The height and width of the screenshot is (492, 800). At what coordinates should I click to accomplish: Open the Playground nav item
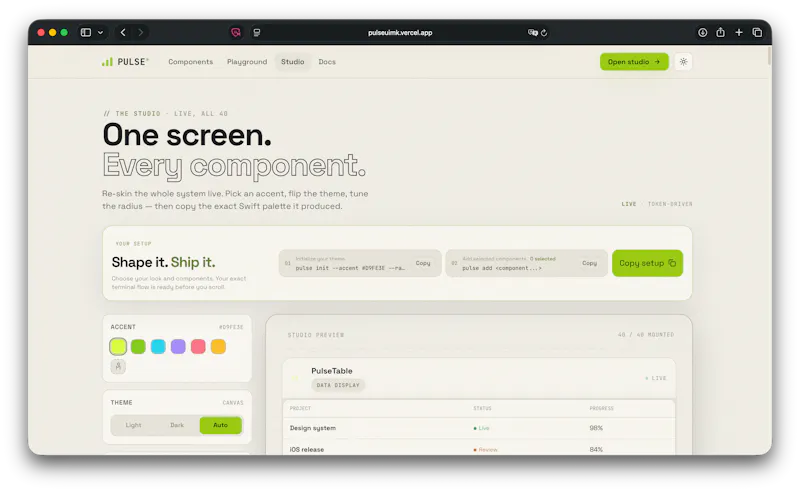(247, 62)
